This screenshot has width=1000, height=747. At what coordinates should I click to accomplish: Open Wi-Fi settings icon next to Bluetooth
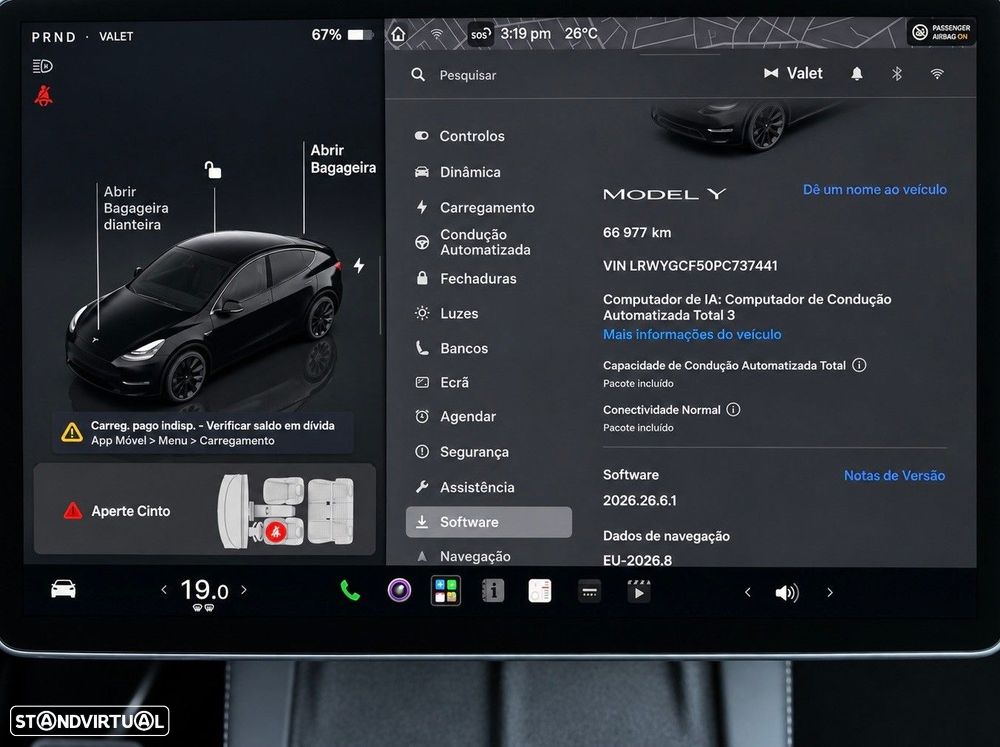937,74
